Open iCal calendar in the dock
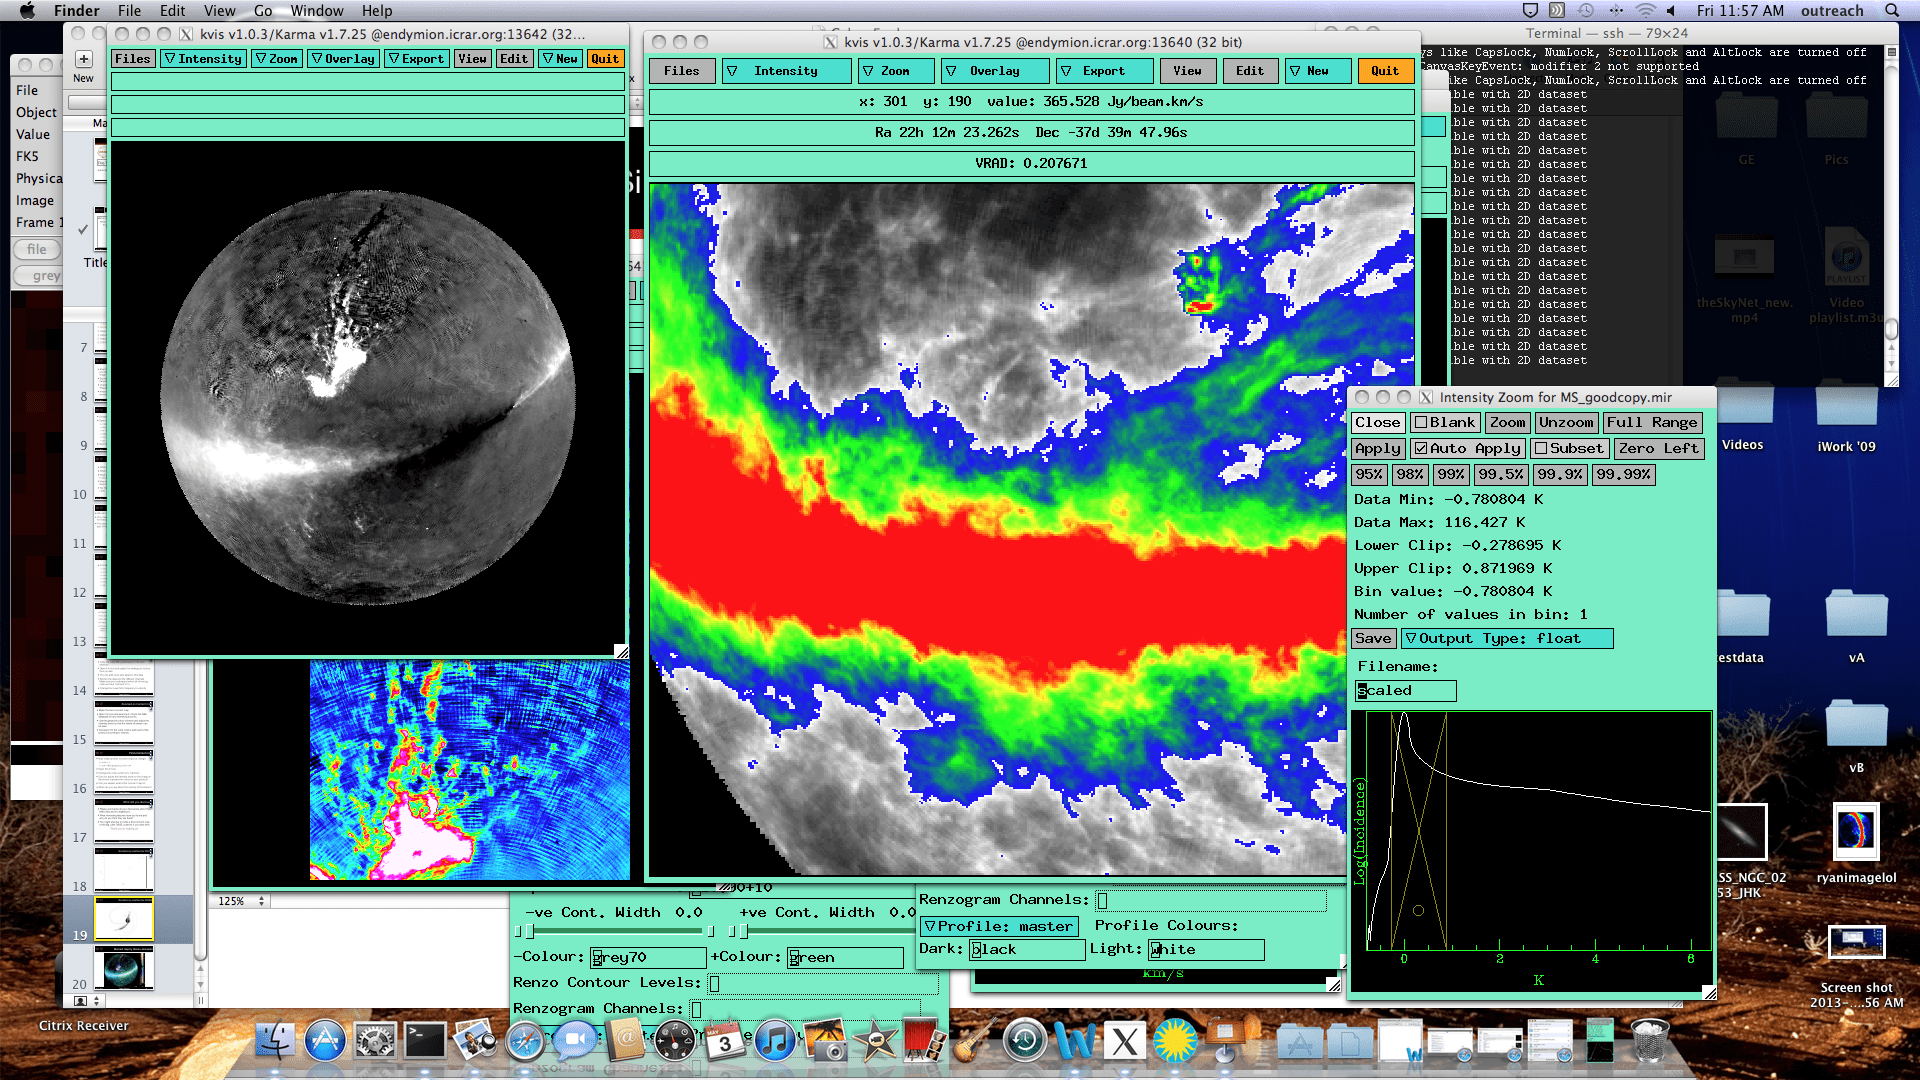 click(x=725, y=1041)
